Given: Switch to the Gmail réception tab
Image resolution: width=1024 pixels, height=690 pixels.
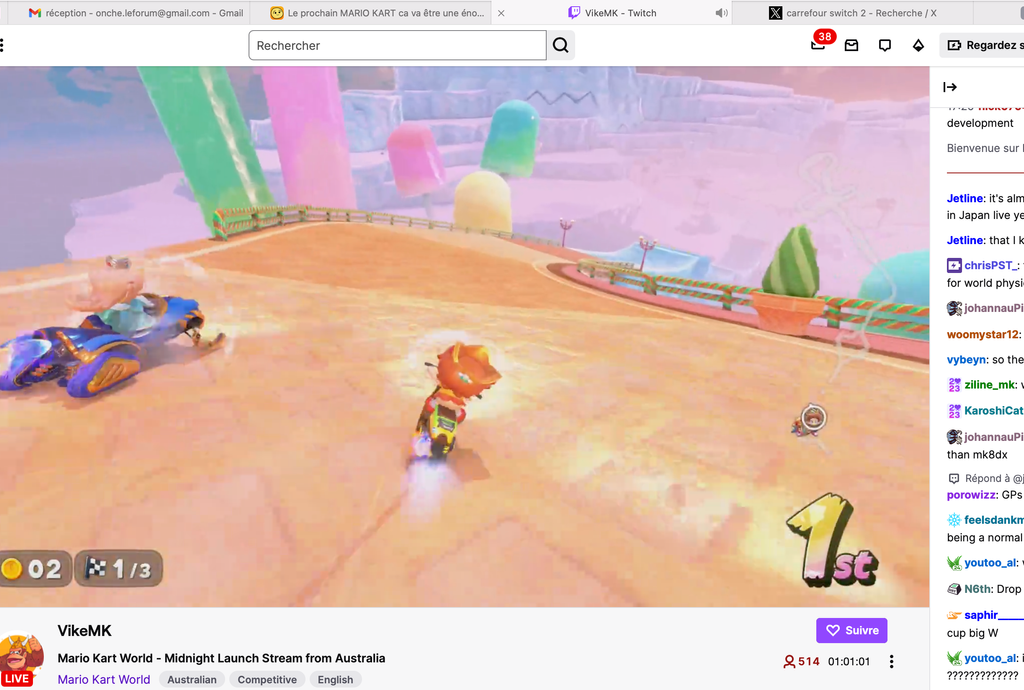Looking at the screenshot, I should [x=136, y=13].
